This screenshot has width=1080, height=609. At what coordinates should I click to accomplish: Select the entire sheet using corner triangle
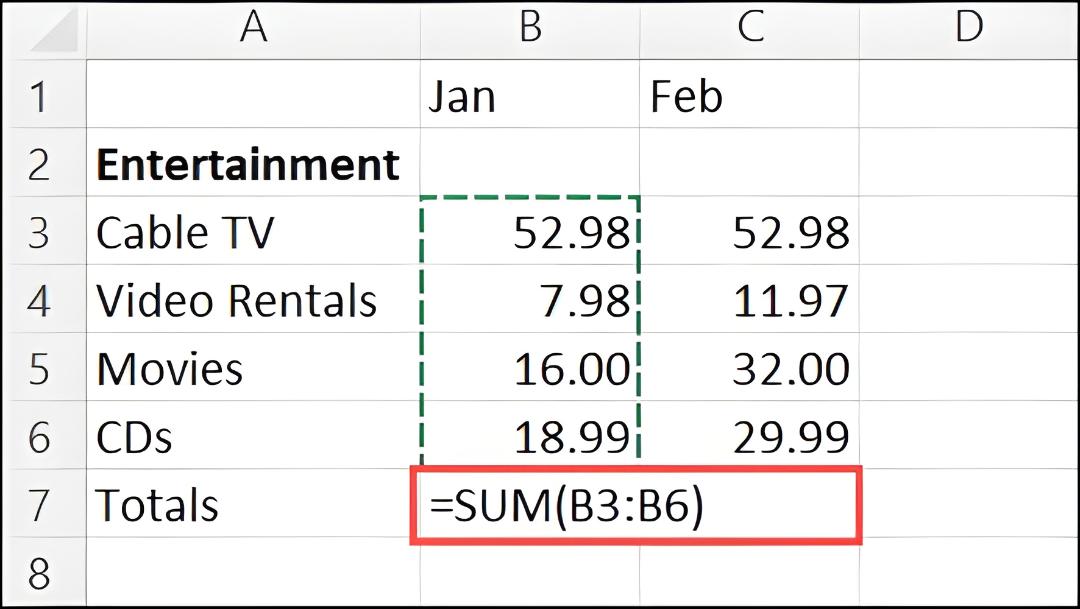click(54, 30)
